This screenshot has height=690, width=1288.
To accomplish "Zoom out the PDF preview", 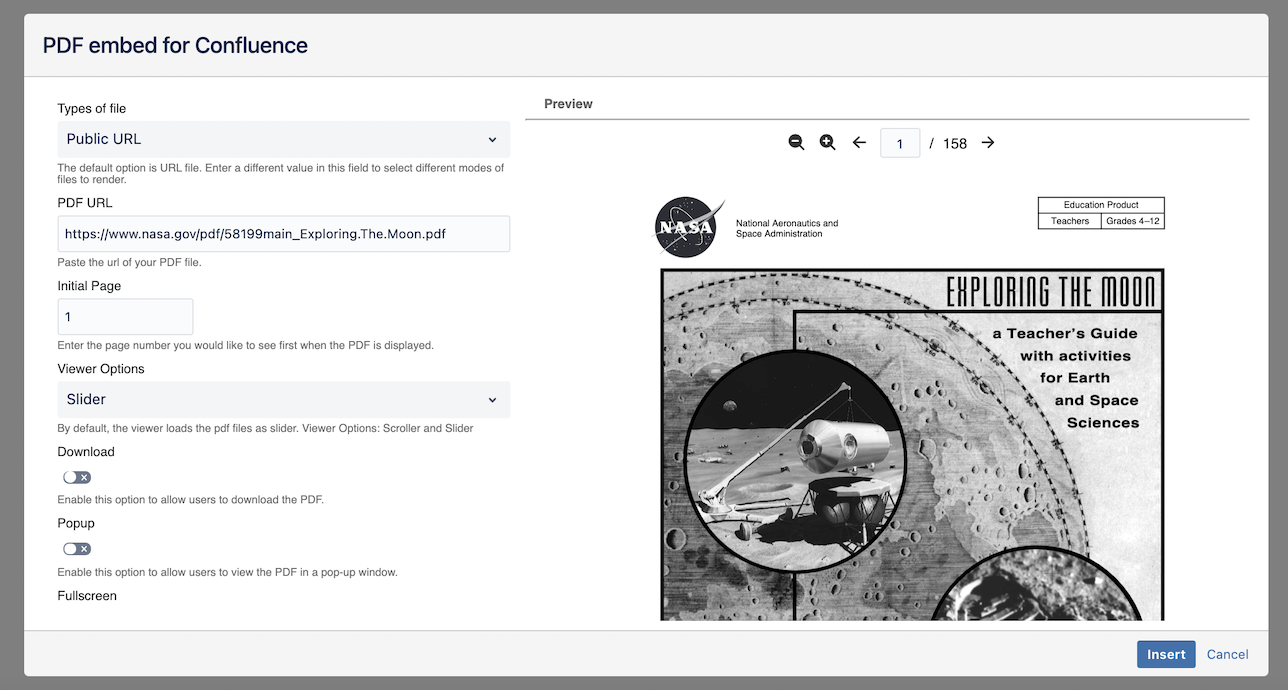I will [796, 143].
